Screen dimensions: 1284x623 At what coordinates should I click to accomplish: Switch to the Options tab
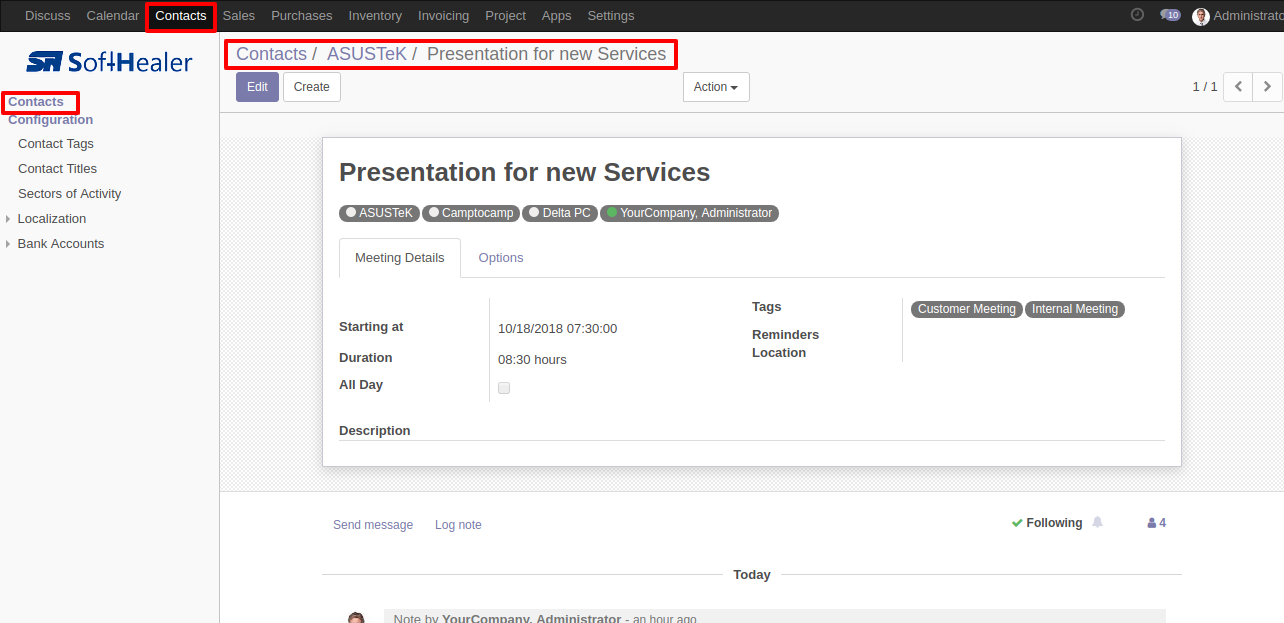501,258
